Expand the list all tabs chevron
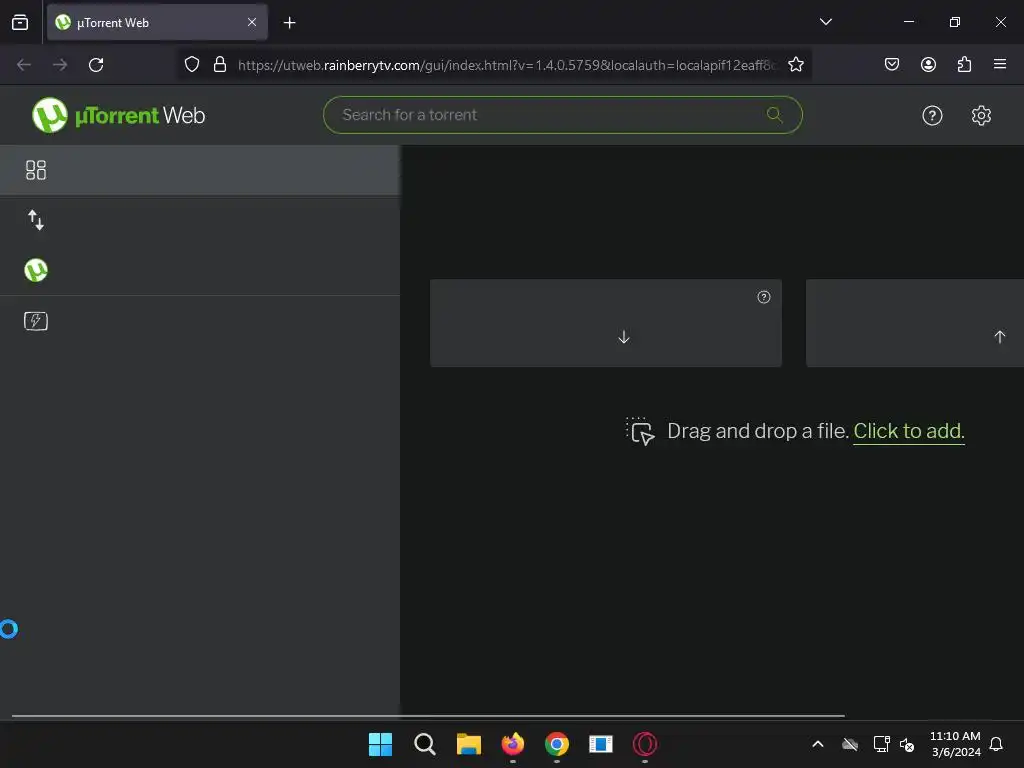Viewport: 1024px width, 768px height. tap(825, 22)
